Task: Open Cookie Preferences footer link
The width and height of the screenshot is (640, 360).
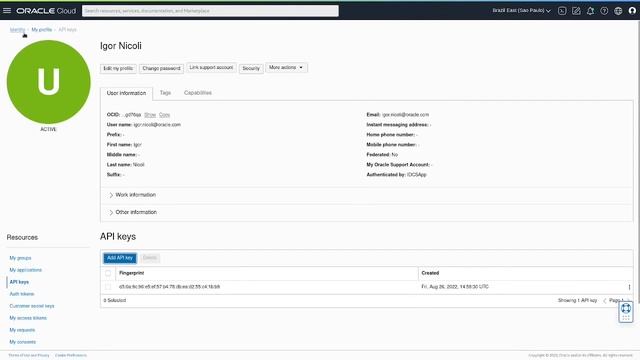Action: [71, 356]
